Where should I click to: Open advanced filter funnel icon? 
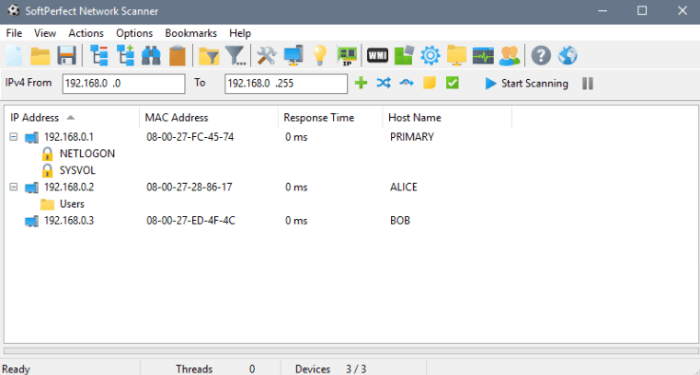click(235, 56)
